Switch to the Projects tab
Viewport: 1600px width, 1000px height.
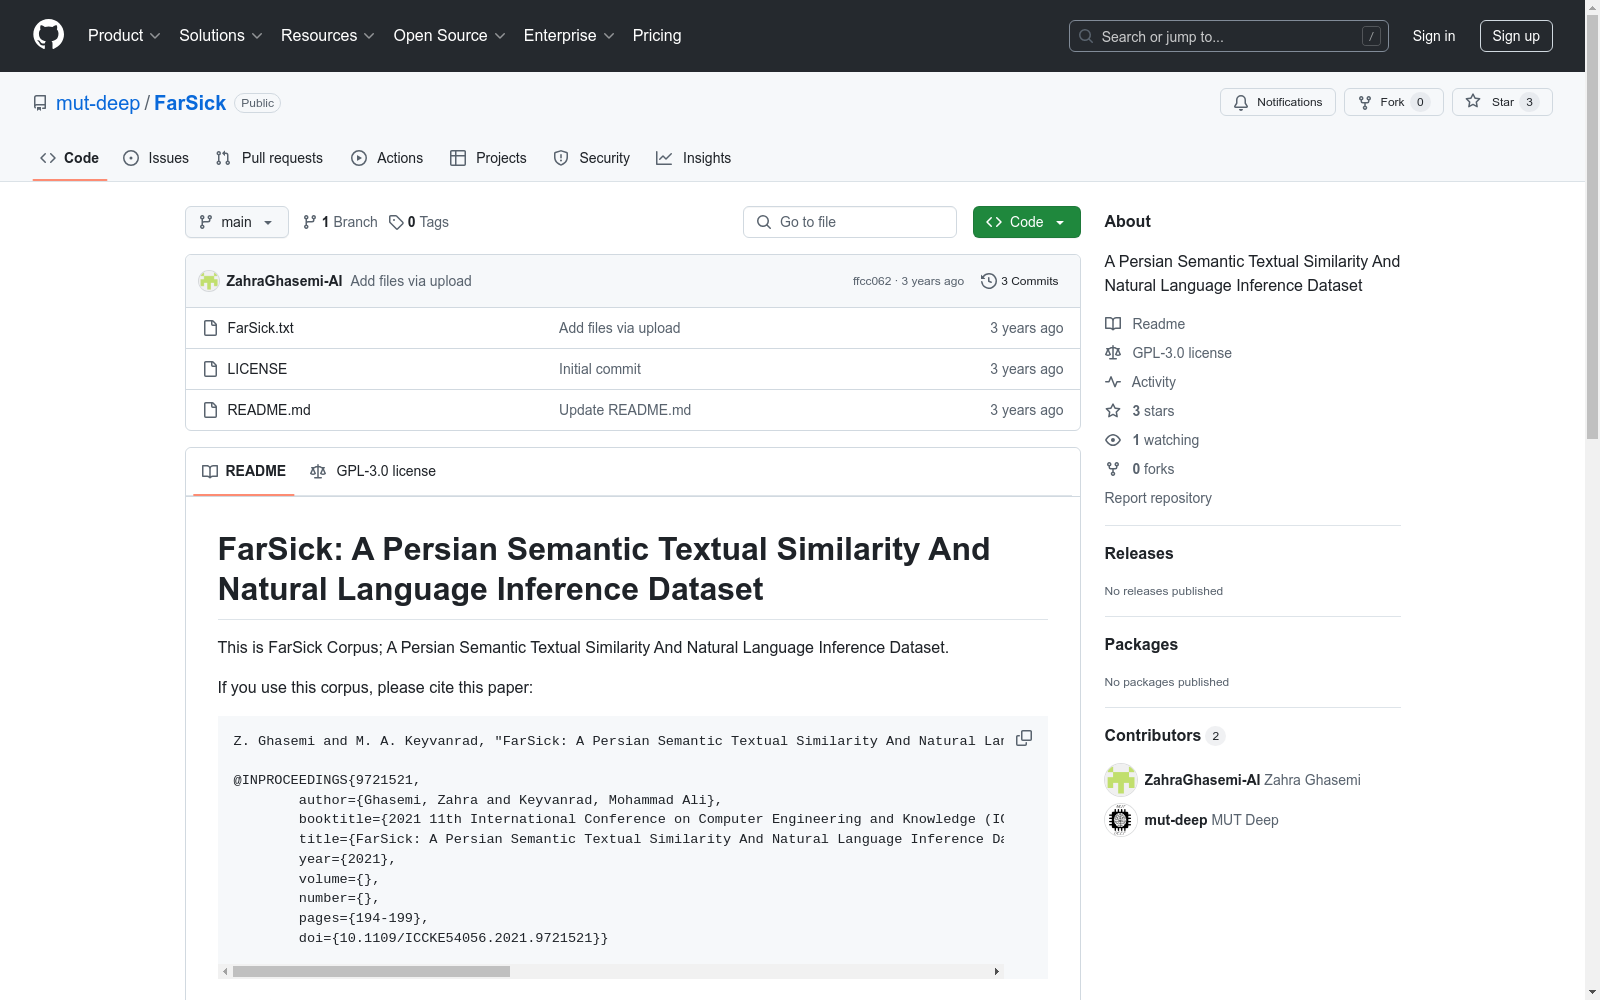point(488,158)
